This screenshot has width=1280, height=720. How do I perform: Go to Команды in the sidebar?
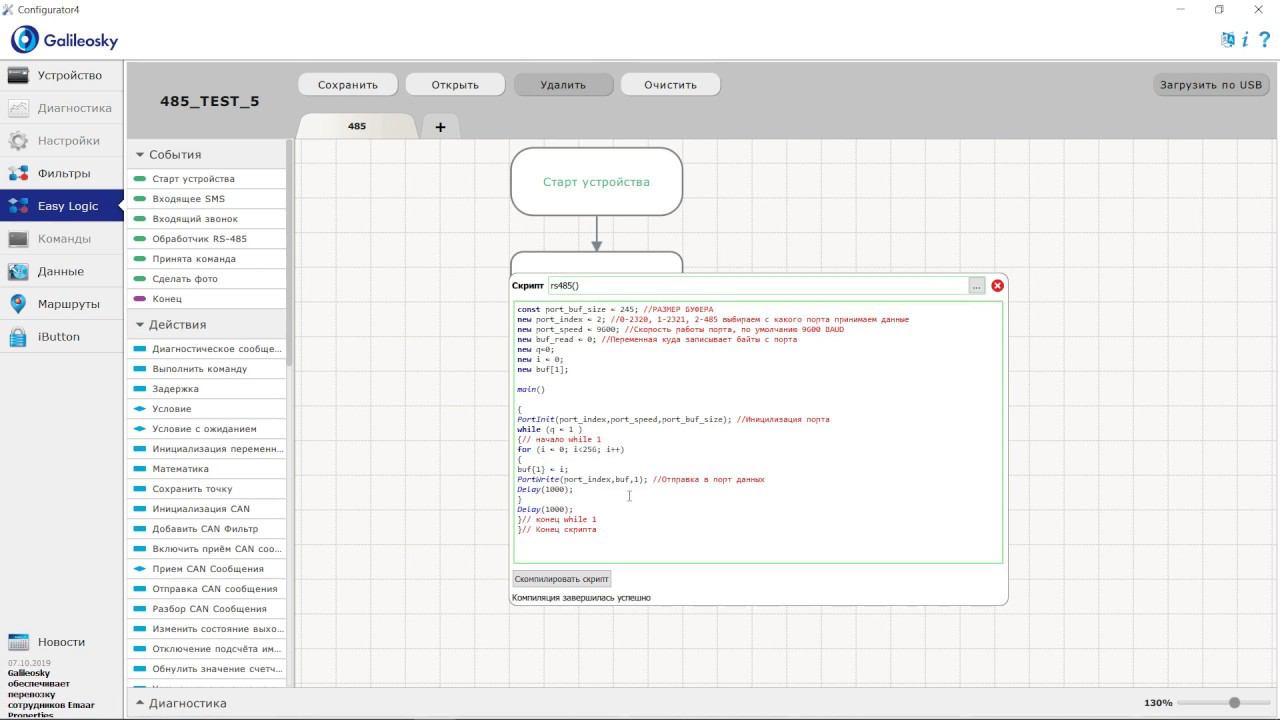(x=62, y=239)
